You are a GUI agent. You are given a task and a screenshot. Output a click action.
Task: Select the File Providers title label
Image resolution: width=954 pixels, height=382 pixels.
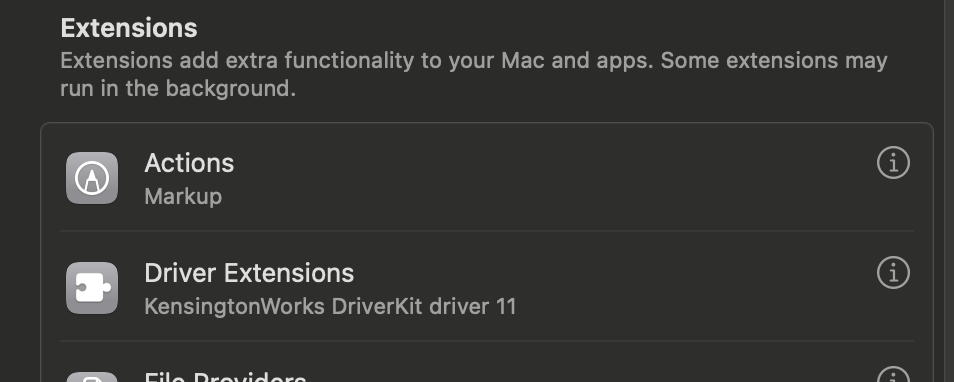[x=225, y=377]
